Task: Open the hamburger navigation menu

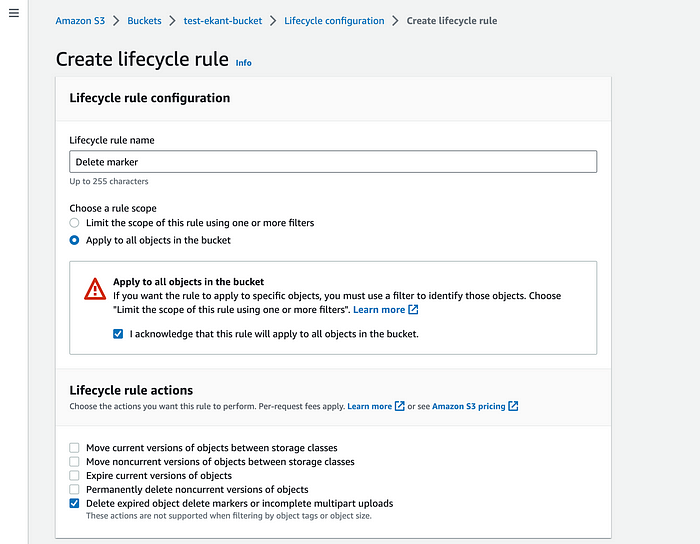Action: (14, 13)
